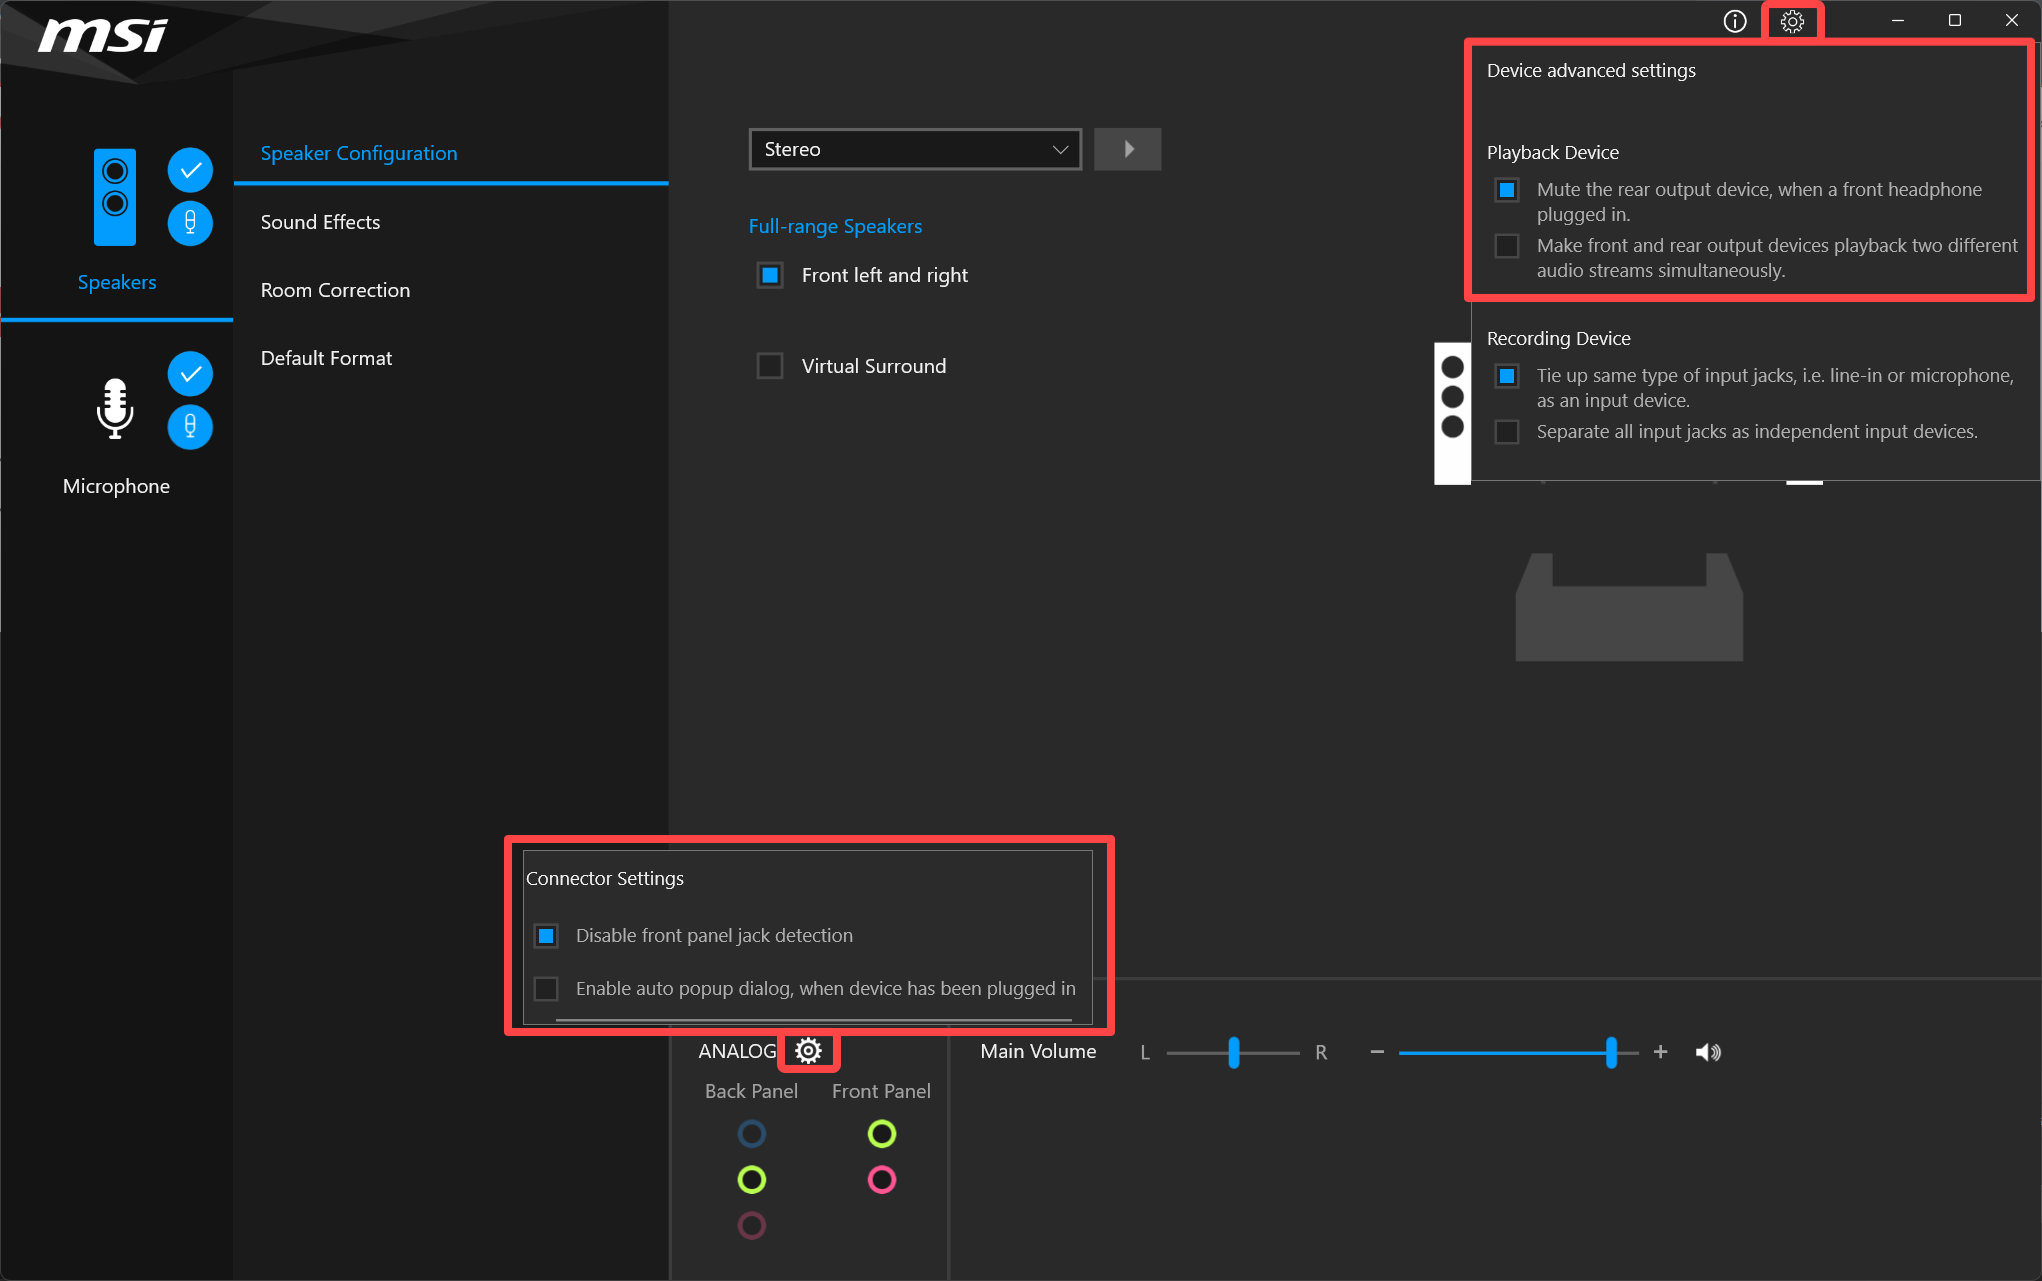Open device advanced settings gear

pos(1792,21)
